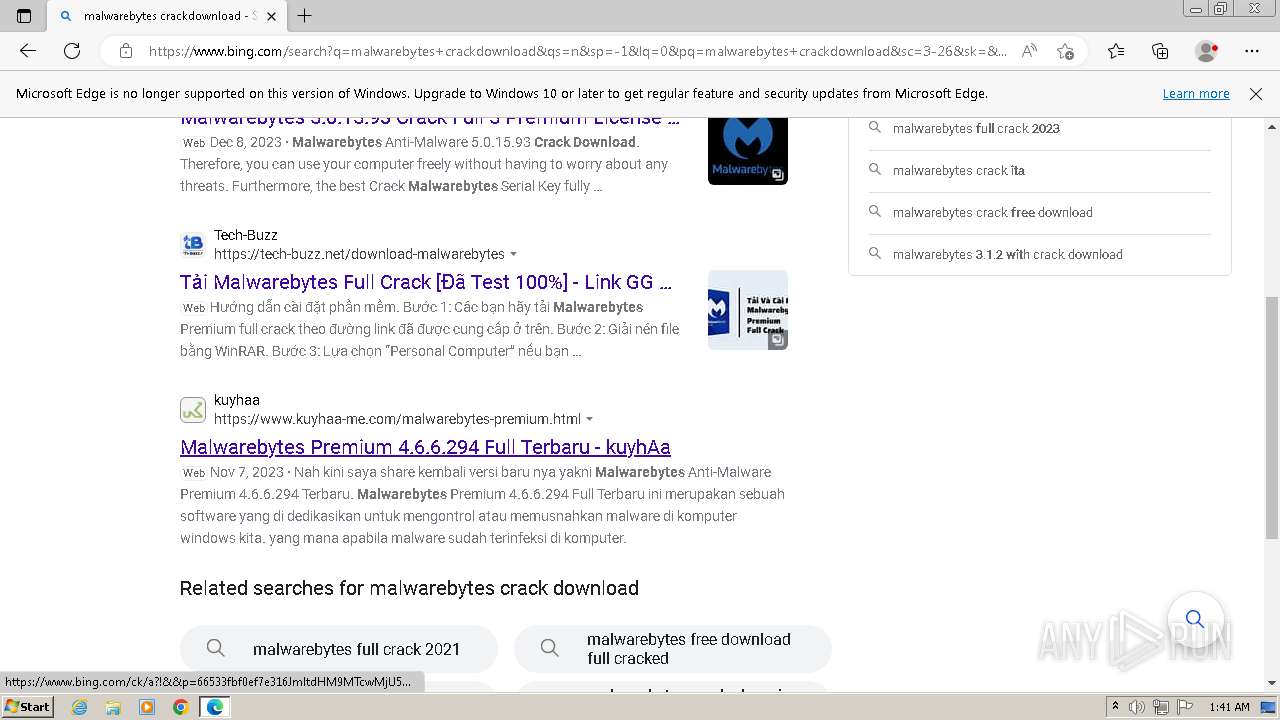Image resolution: width=1280 pixels, height=720 pixels.
Task: Open Malwarebytes Premium 4.6.6.294 kuyhAa result
Action: pos(425,447)
